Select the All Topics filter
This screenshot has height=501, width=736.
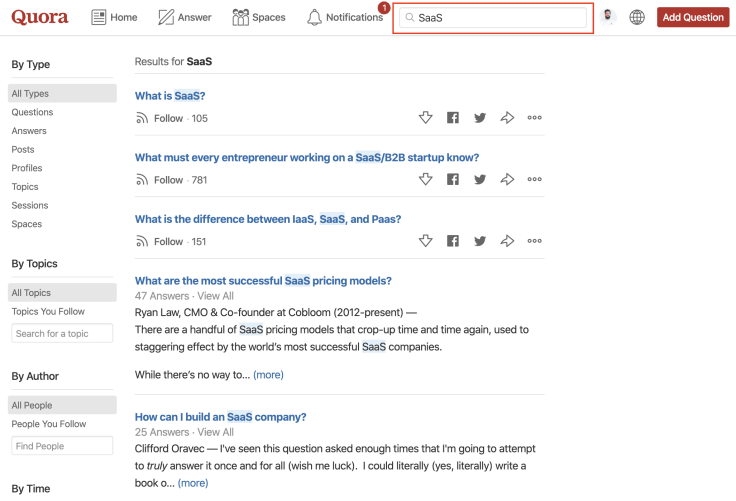(62, 292)
